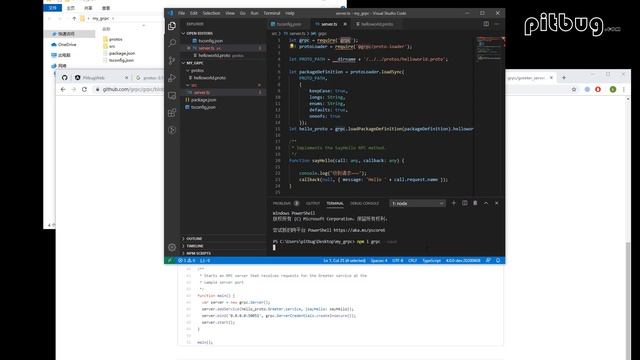The height and width of the screenshot is (360, 640).
Task: Open the new tab plus in Chrome
Action: [x=564, y=78]
